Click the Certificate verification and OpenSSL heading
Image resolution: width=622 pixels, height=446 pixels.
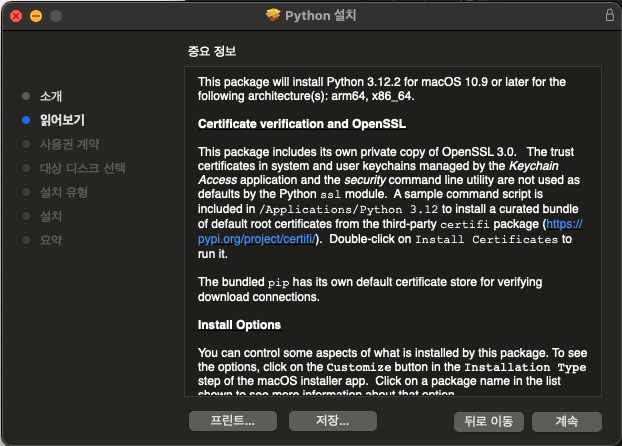click(302, 124)
